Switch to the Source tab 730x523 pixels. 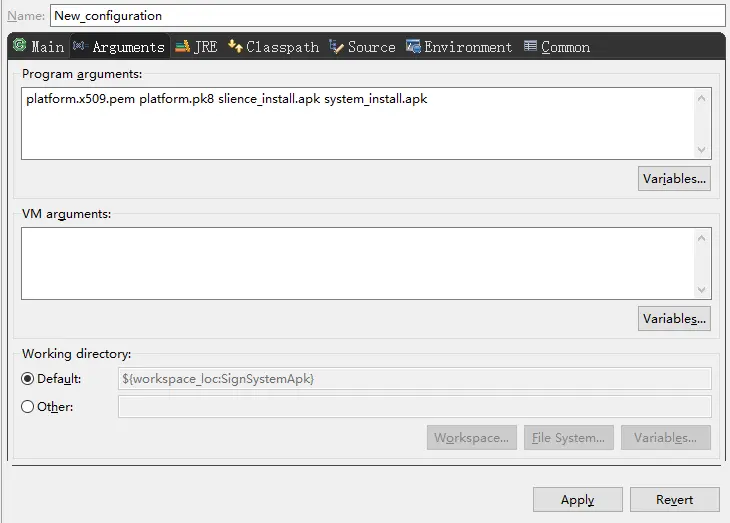[x=363, y=47]
